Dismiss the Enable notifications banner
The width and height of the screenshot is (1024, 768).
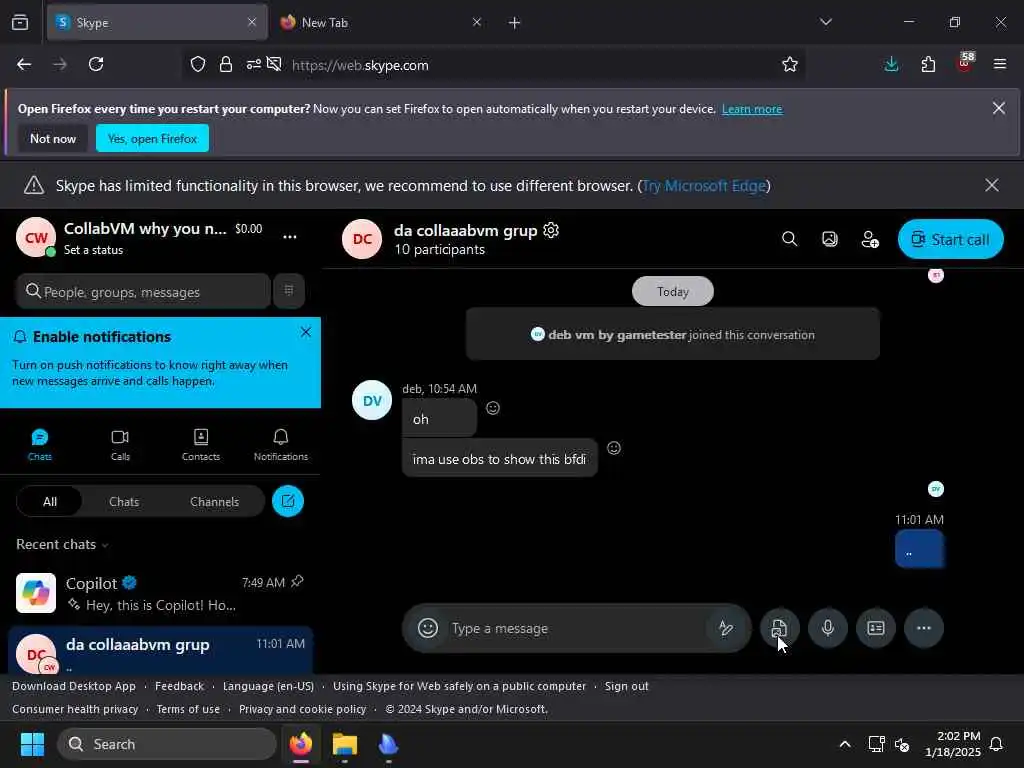[x=306, y=332]
